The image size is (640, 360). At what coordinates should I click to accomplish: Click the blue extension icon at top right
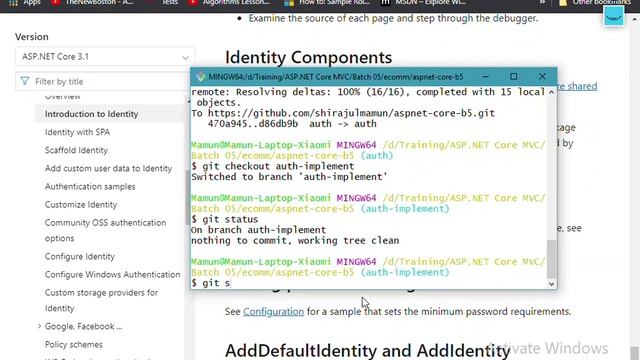pos(614,16)
